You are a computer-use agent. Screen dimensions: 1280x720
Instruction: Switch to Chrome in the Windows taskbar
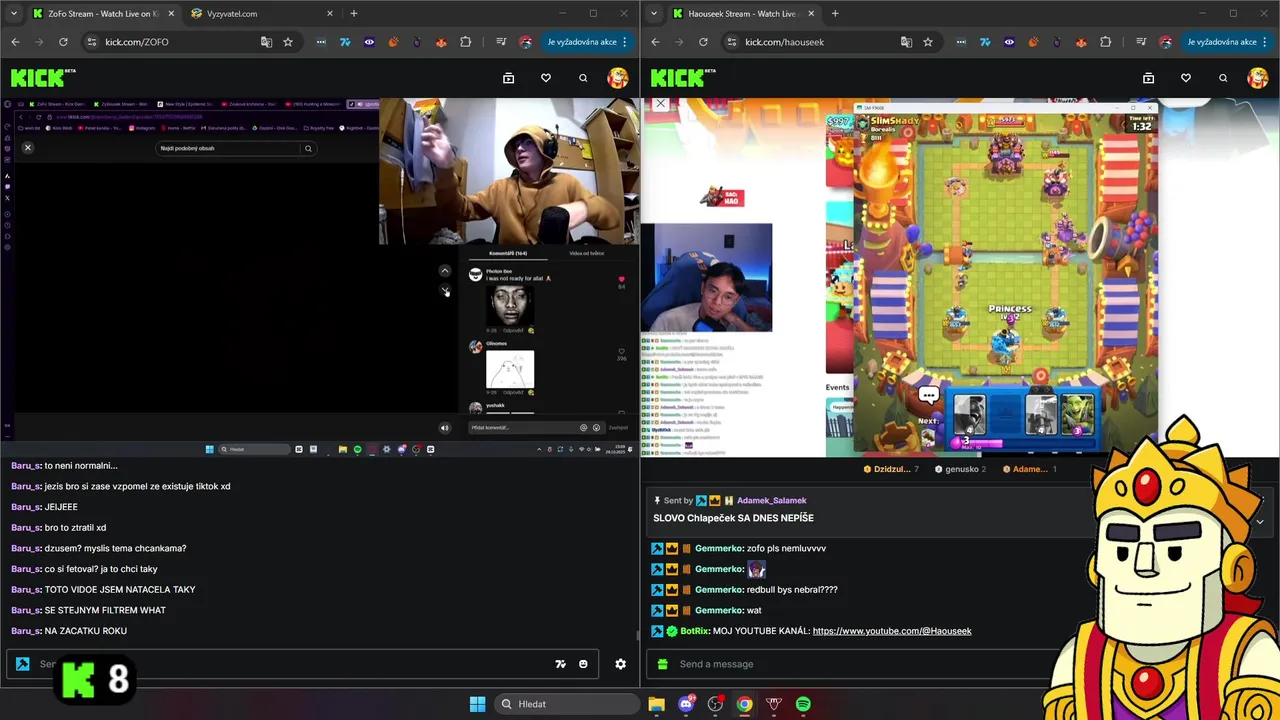point(744,704)
